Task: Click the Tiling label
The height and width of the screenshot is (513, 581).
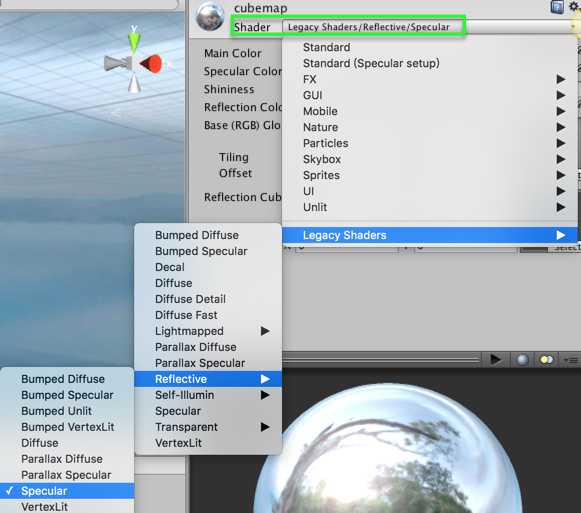Action: tap(233, 157)
